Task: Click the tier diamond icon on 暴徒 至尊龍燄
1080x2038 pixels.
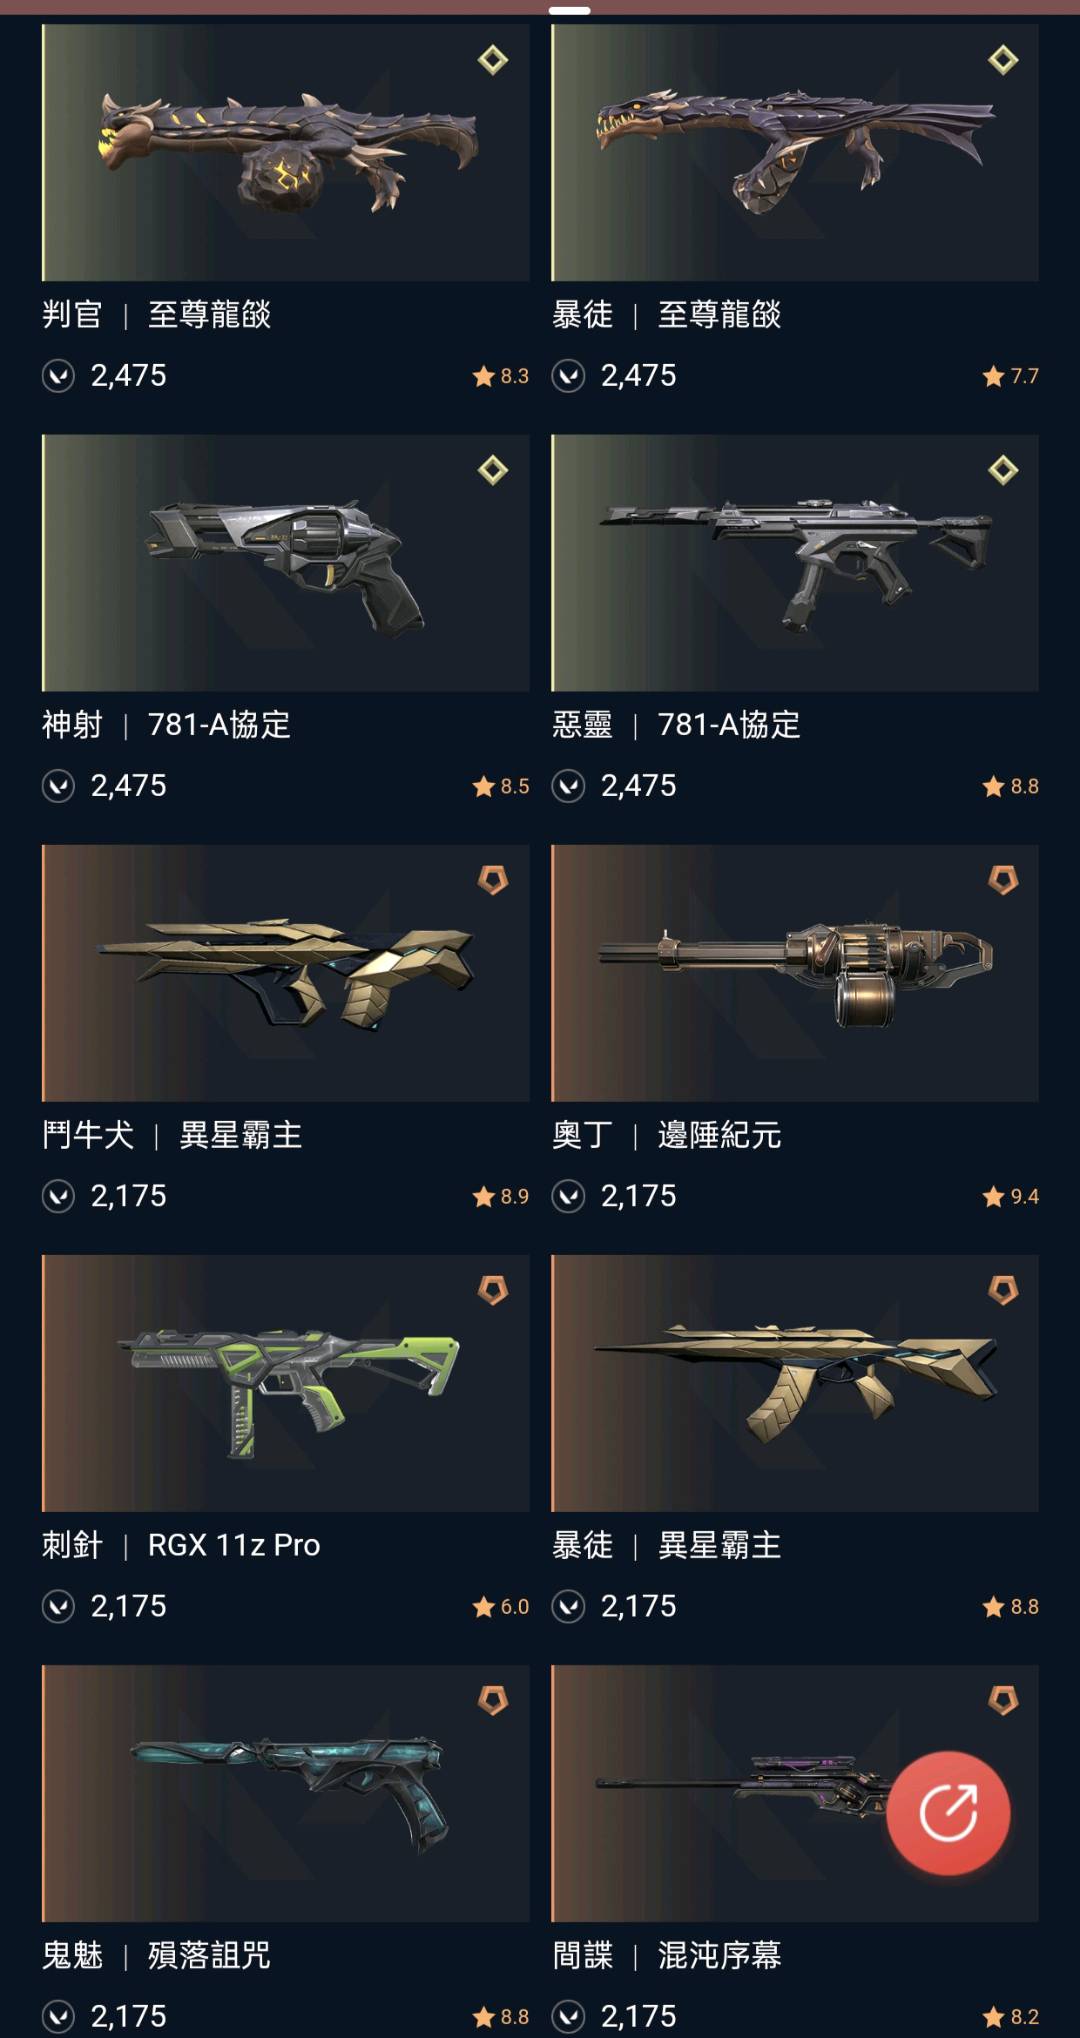Action: coord(1003,60)
